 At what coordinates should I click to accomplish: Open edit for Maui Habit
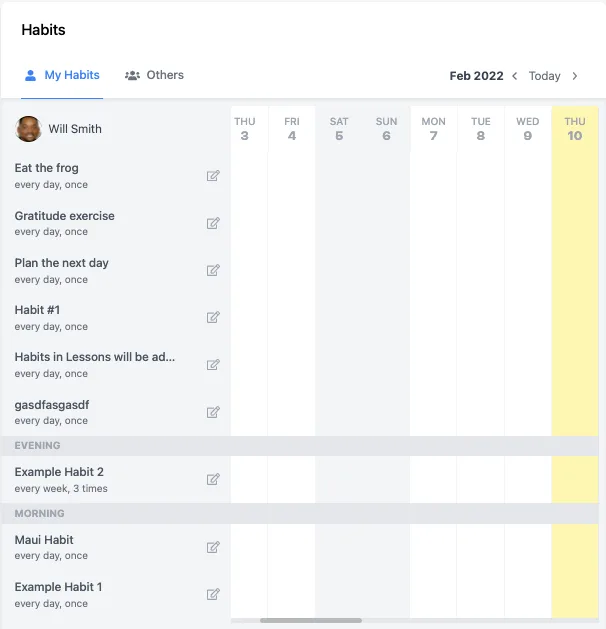213,547
